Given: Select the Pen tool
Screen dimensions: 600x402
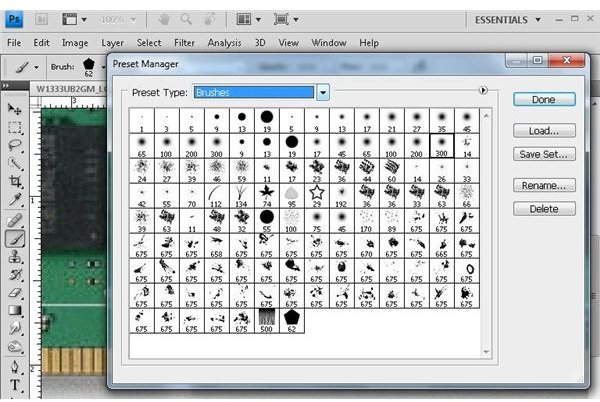Looking at the screenshot, I should pyautogui.click(x=15, y=367).
